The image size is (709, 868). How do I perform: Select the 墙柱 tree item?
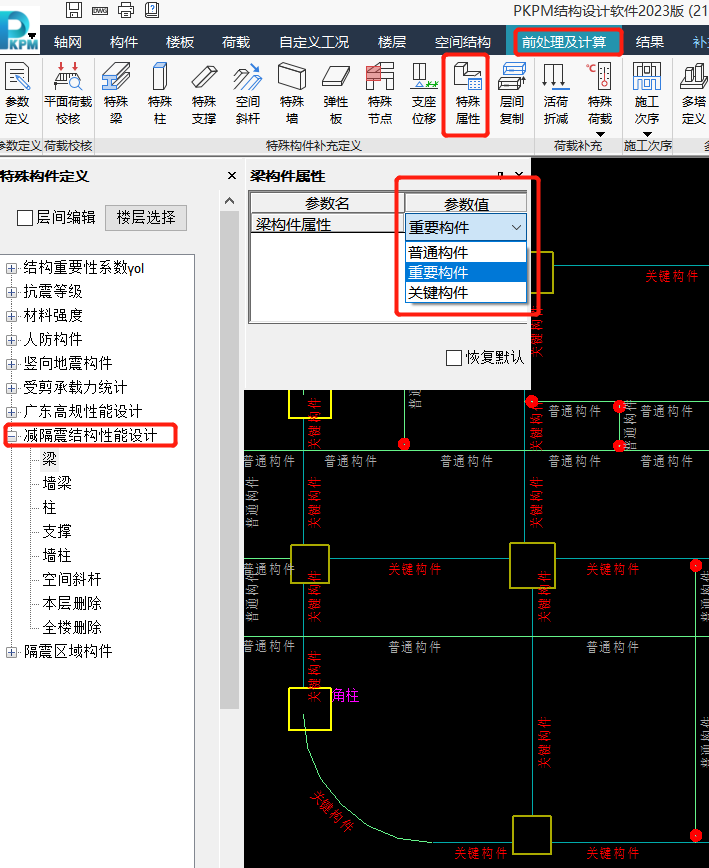57,555
